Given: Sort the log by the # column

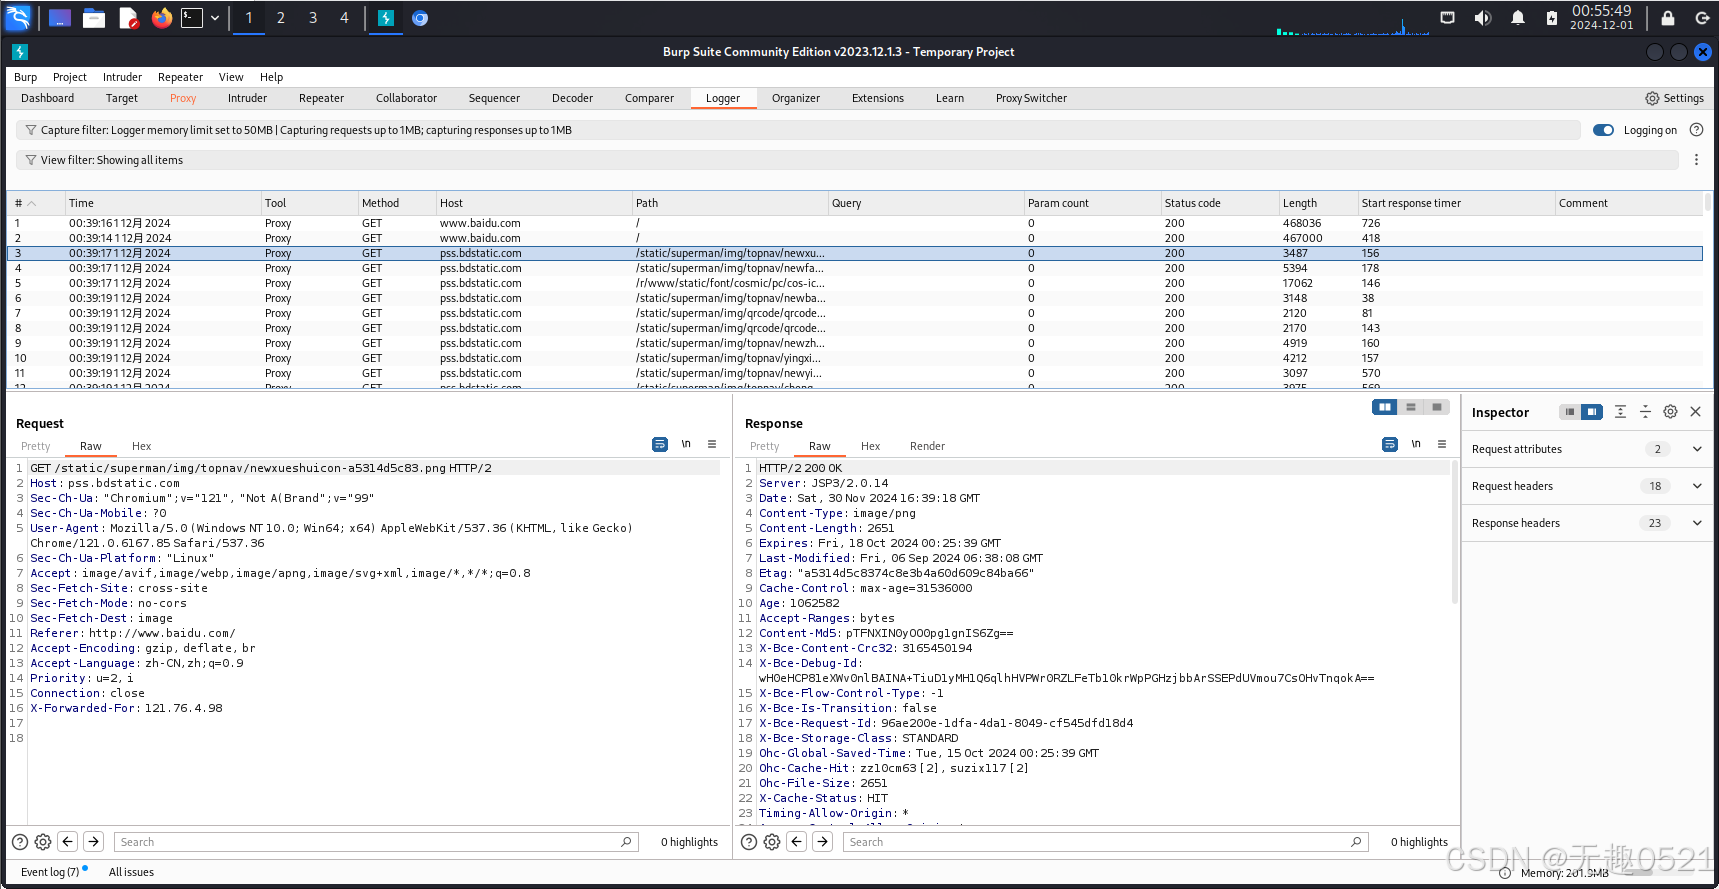Looking at the screenshot, I should point(36,203).
